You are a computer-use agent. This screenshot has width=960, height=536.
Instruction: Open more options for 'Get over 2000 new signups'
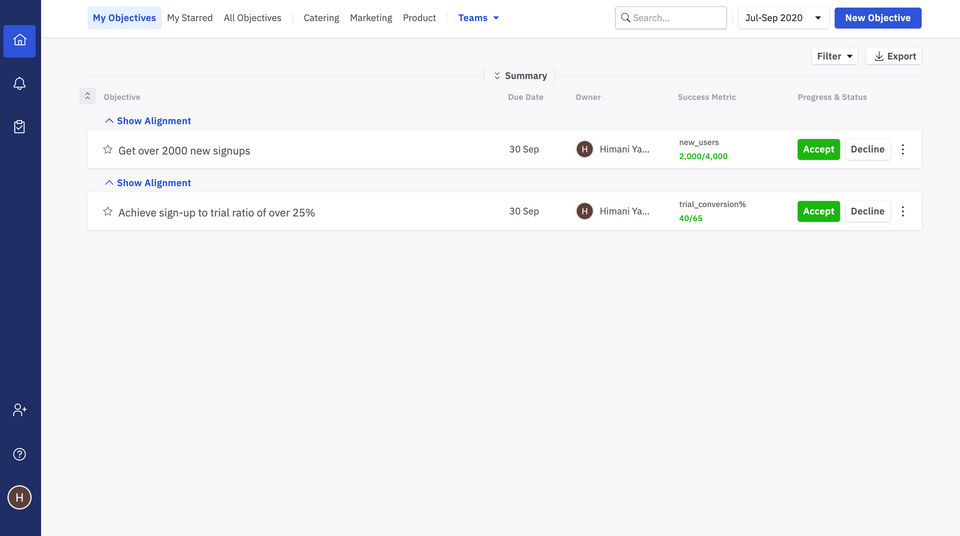pyautogui.click(x=903, y=150)
